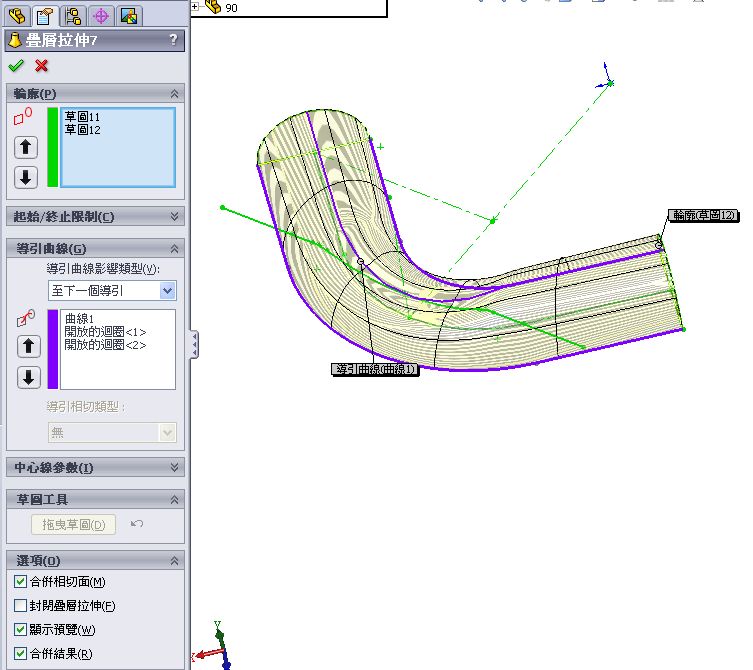
Task: Enable 封閉疊層拉伸(F) checkbox
Action: (20, 605)
